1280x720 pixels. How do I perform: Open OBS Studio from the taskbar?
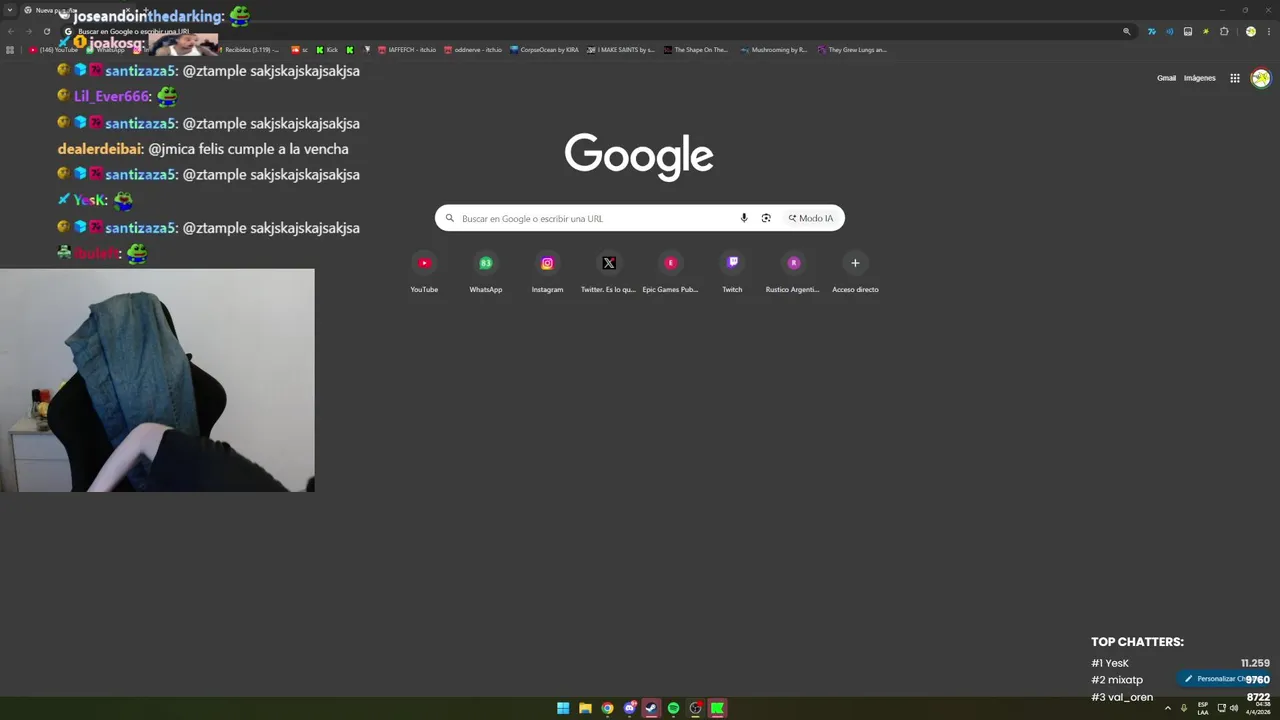tap(696, 708)
